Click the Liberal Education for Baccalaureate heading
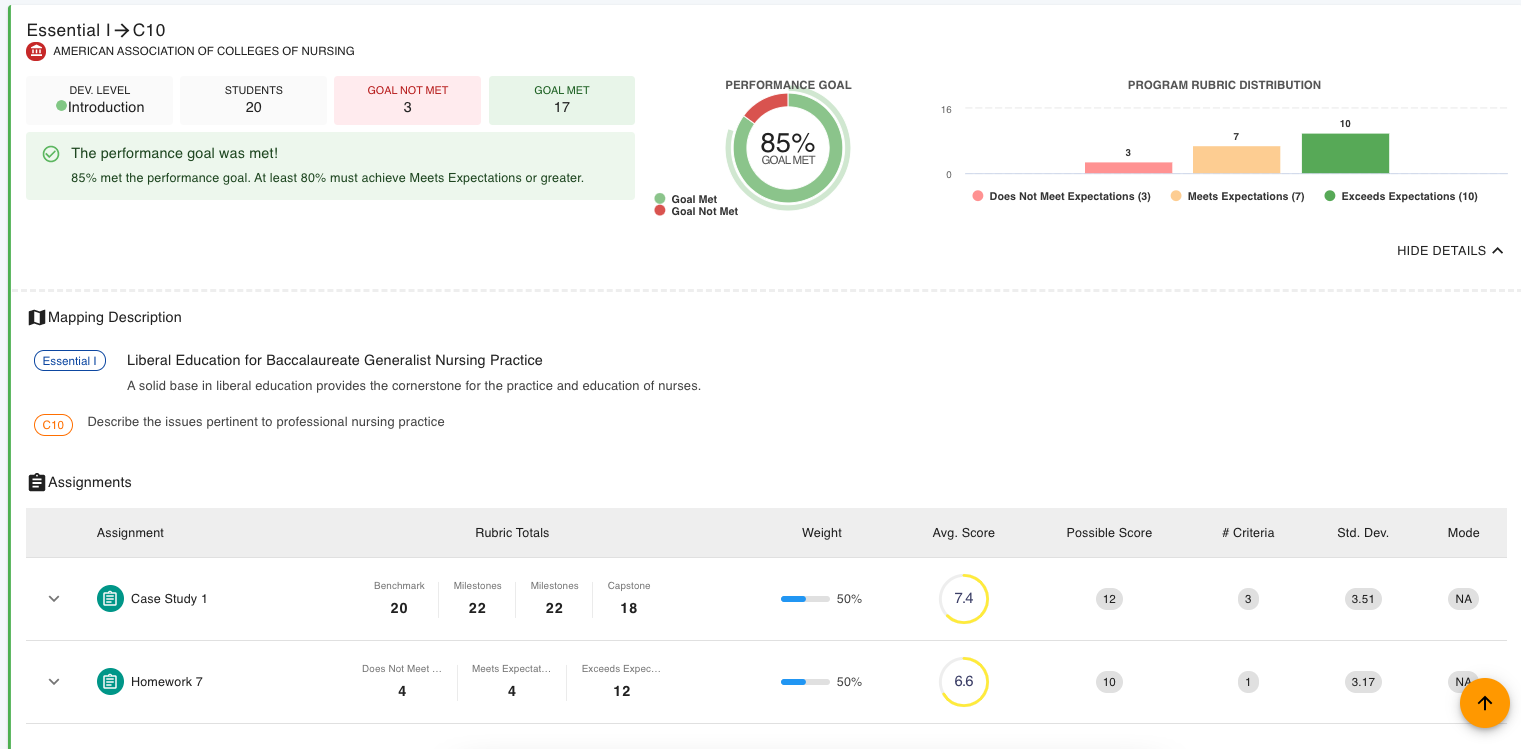Viewport: 1521px width, 749px height. coord(335,360)
